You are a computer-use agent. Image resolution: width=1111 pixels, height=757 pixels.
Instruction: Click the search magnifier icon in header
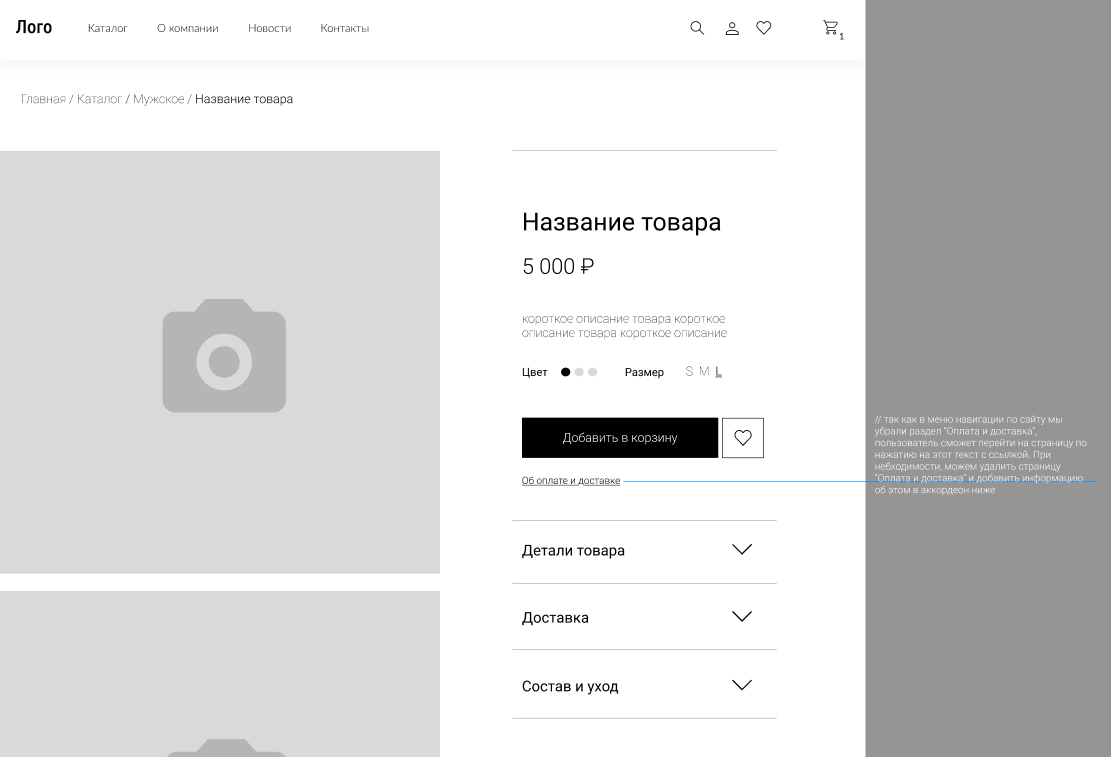pos(697,28)
